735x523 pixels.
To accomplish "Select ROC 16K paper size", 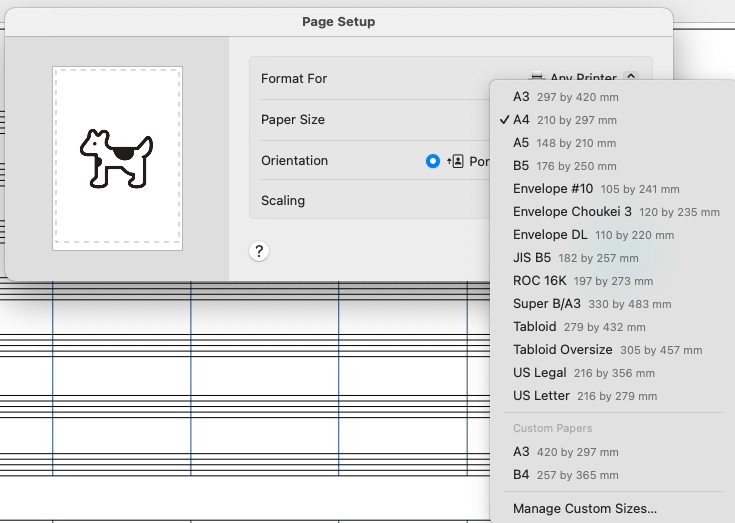I will click(x=580, y=281).
